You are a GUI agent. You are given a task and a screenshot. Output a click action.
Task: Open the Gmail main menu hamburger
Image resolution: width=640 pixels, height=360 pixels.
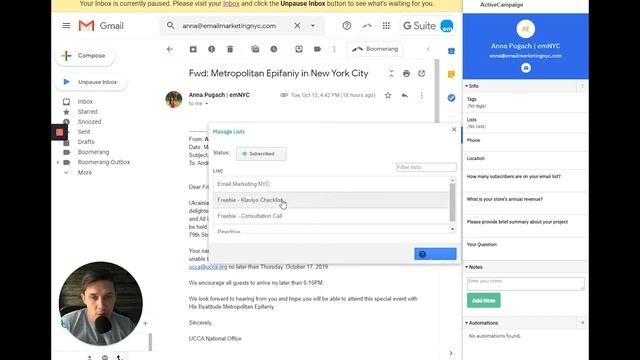pyautogui.click(x=66, y=26)
